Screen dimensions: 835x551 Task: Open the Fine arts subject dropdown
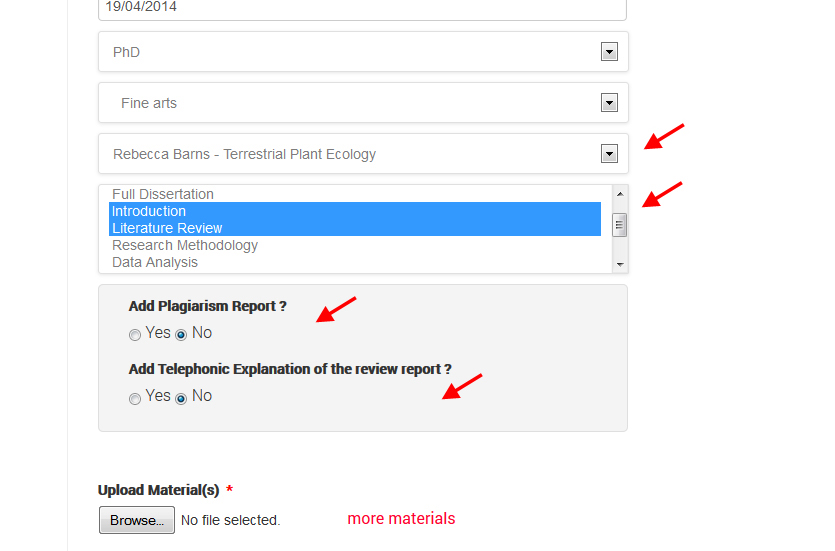(x=363, y=103)
